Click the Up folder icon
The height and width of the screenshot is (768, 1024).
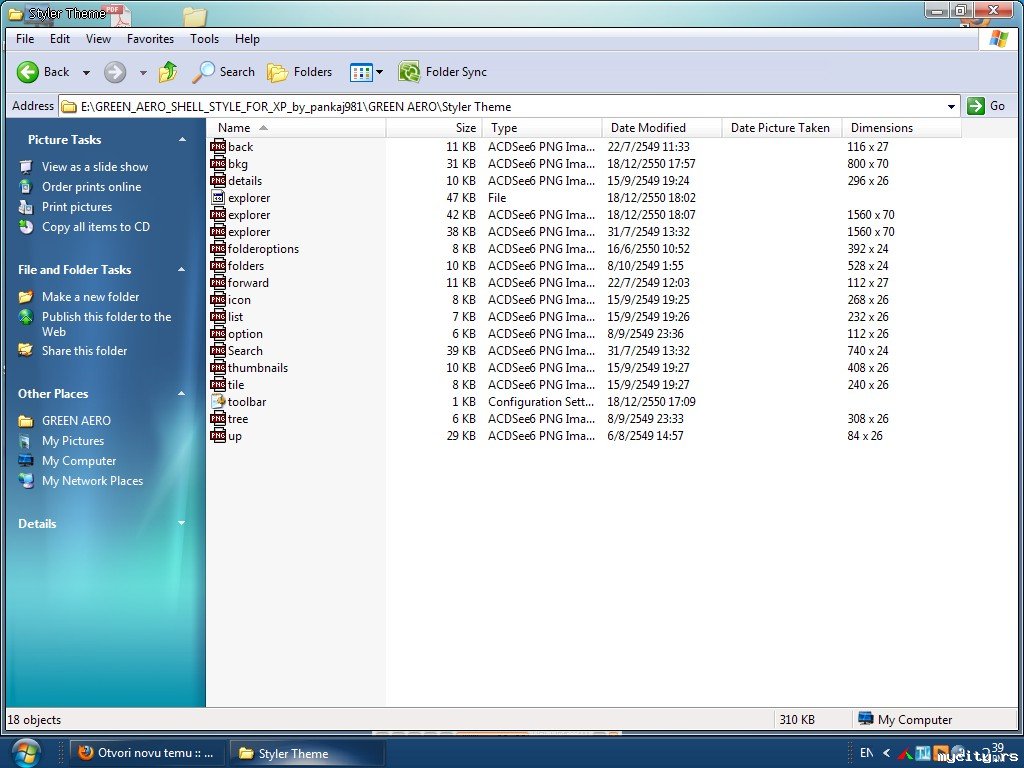[x=168, y=72]
